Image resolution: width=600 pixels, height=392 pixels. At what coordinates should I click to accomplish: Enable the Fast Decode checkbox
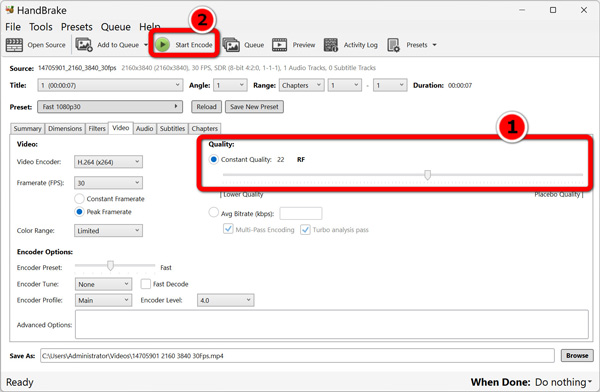[x=145, y=284]
